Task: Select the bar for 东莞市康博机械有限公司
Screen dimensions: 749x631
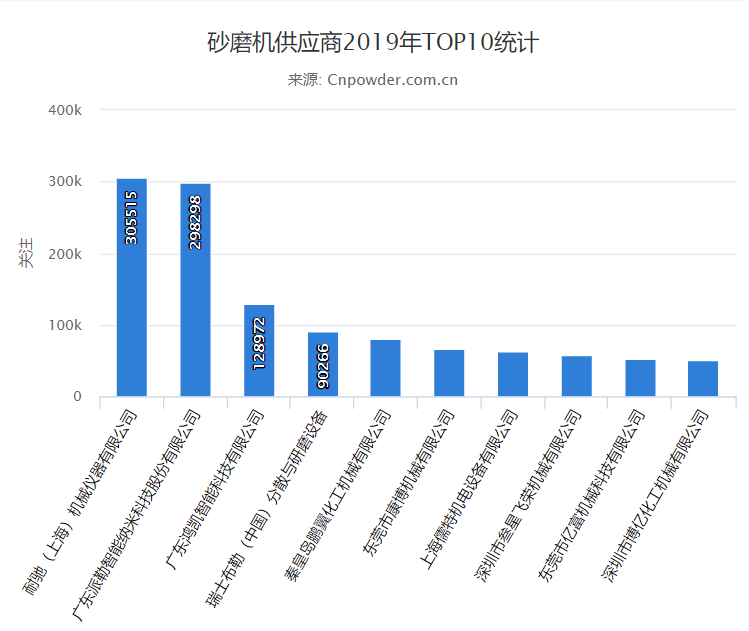Action: pos(449,374)
